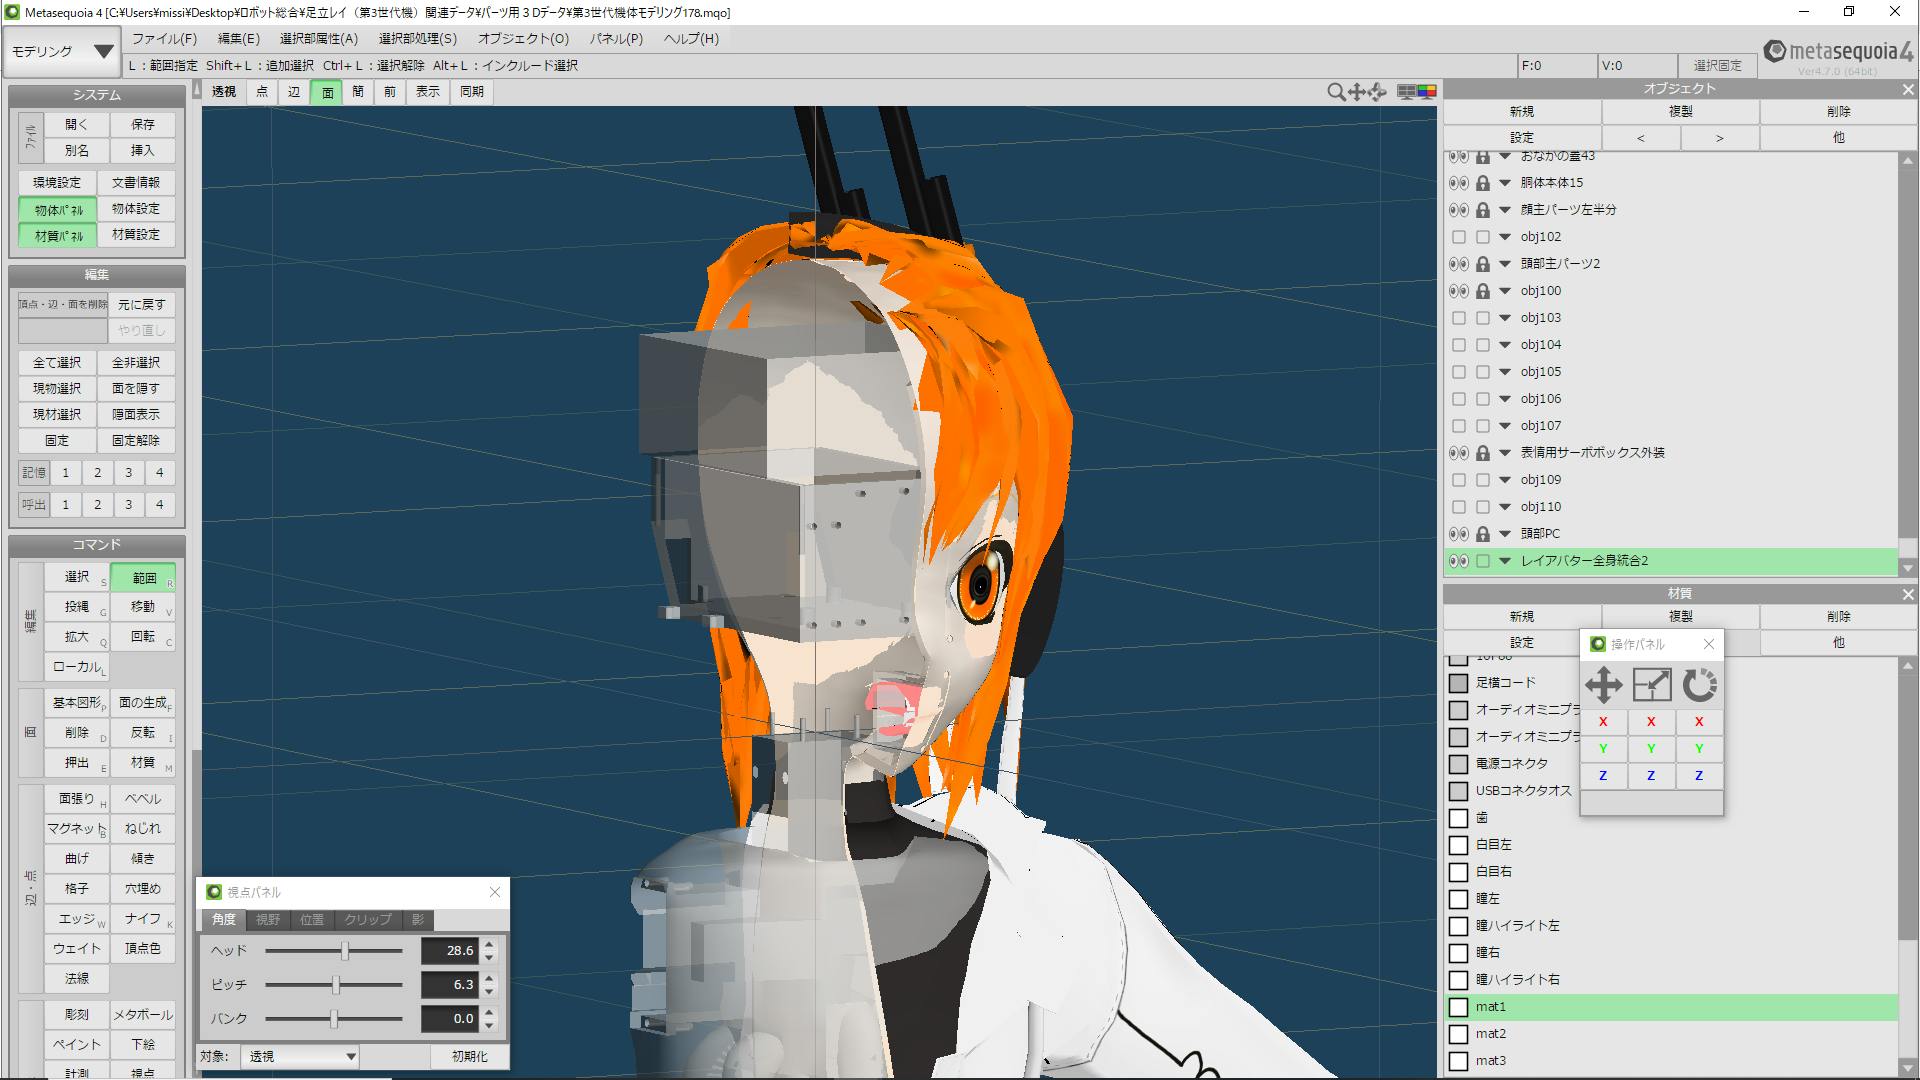Open the 対象 透視 dropdown

point(299,1056)
